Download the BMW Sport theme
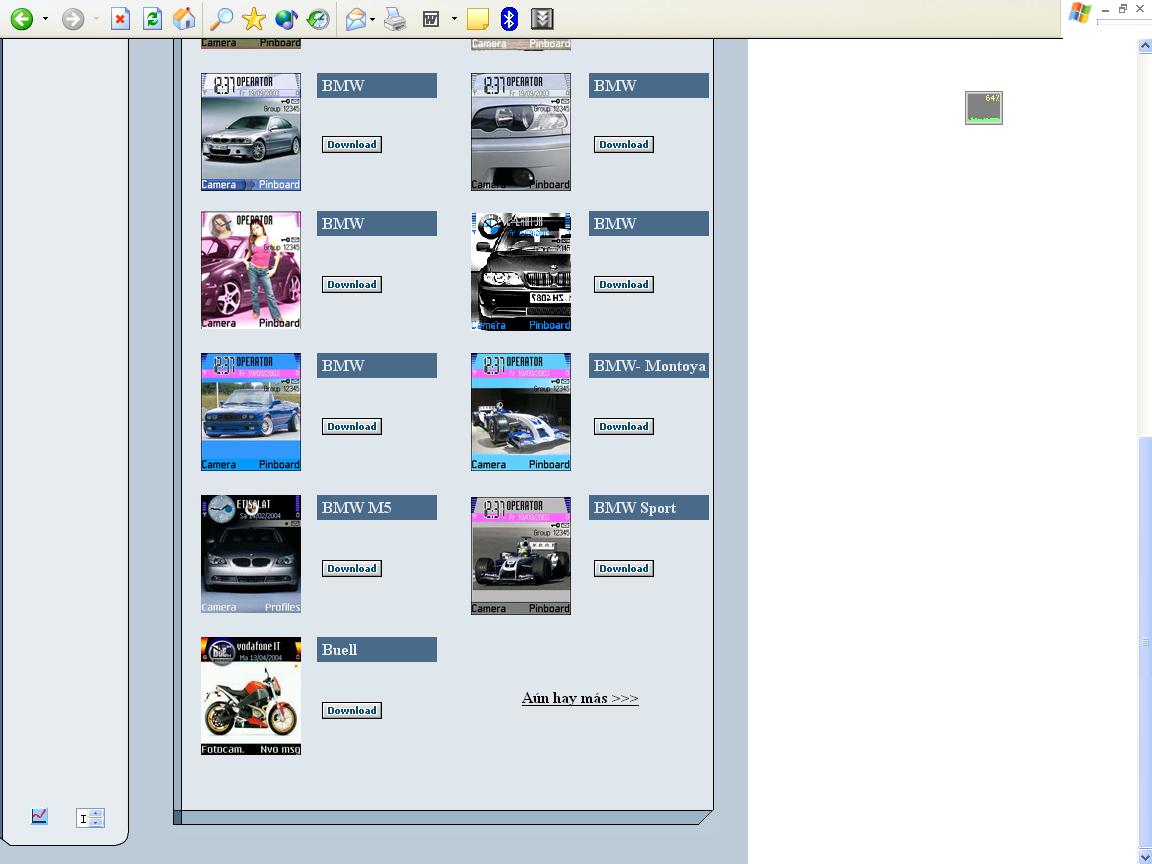This screenshot has height=864, width=1152. point(624,568)
